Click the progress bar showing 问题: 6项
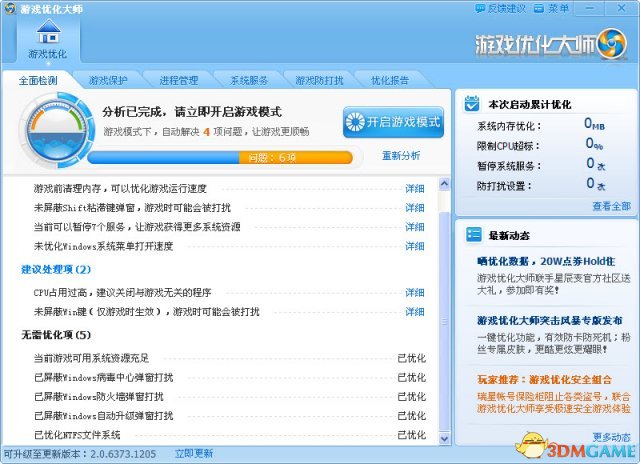This screenshot has height=464, width=640. click(x=220, y=158)
